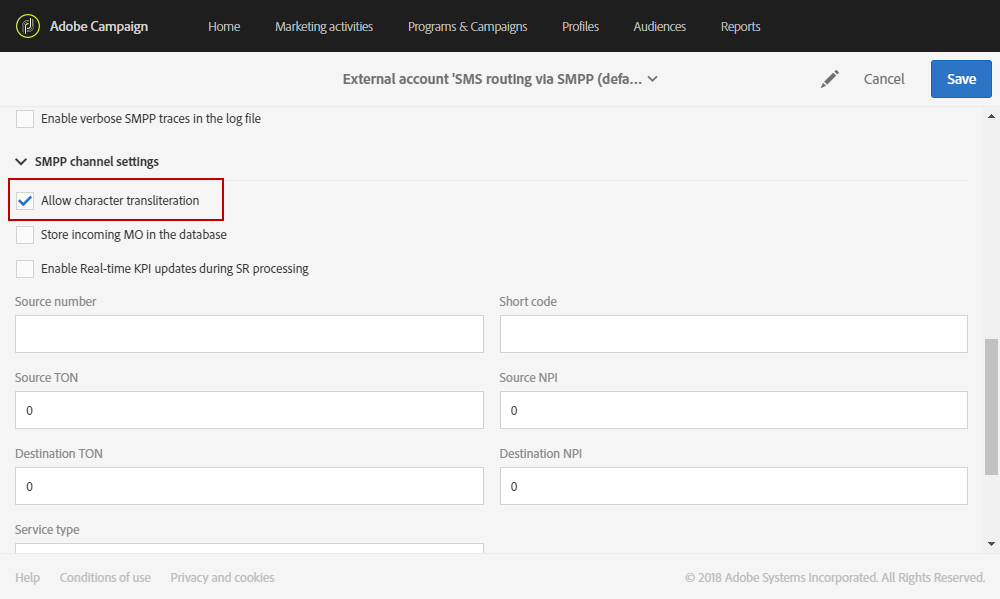The image size is (1000, 599).
Task: Enable Store incoming MO in the database
Action: pos(25,235)
